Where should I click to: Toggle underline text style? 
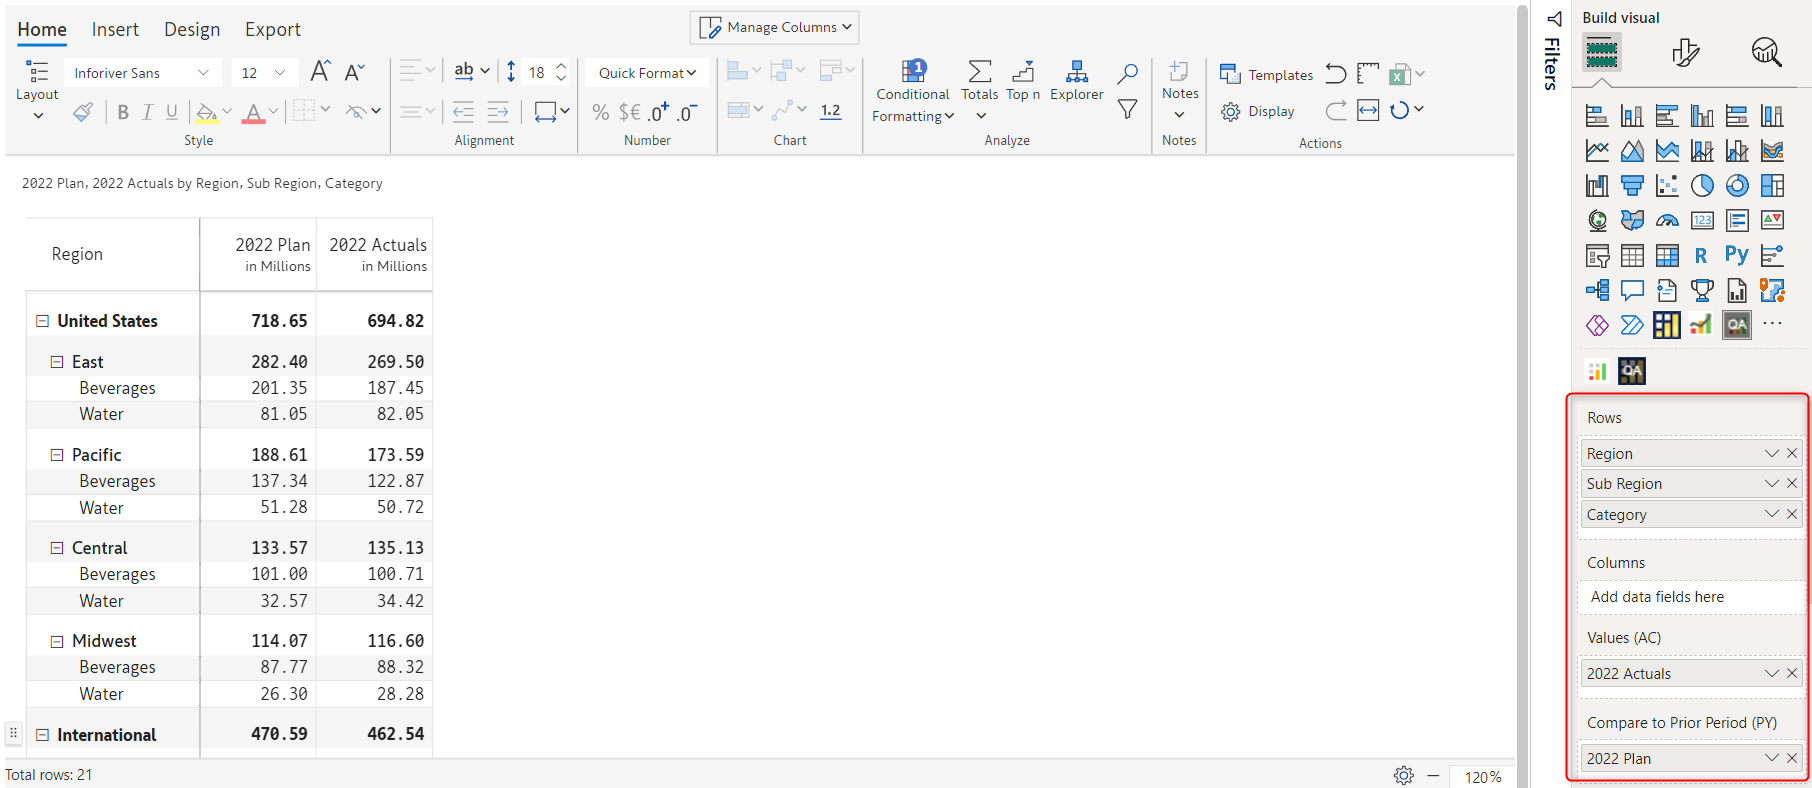click(172, 112)
